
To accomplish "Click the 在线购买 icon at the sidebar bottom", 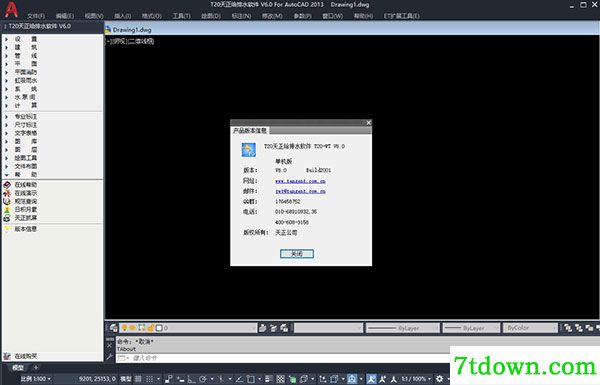I will pyautogui.click(x=7, y=356).
